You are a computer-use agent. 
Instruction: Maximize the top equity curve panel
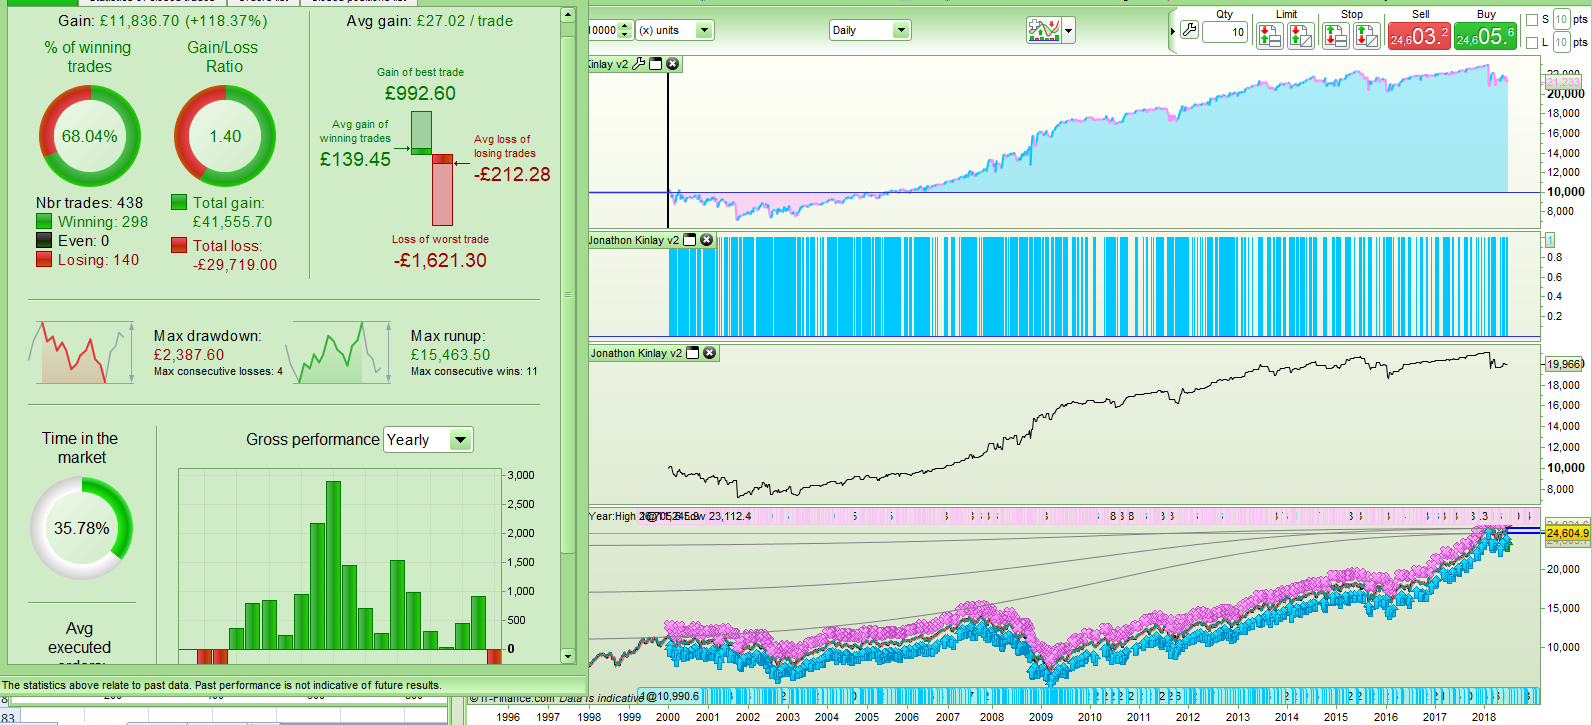click(x=656, y=64)
